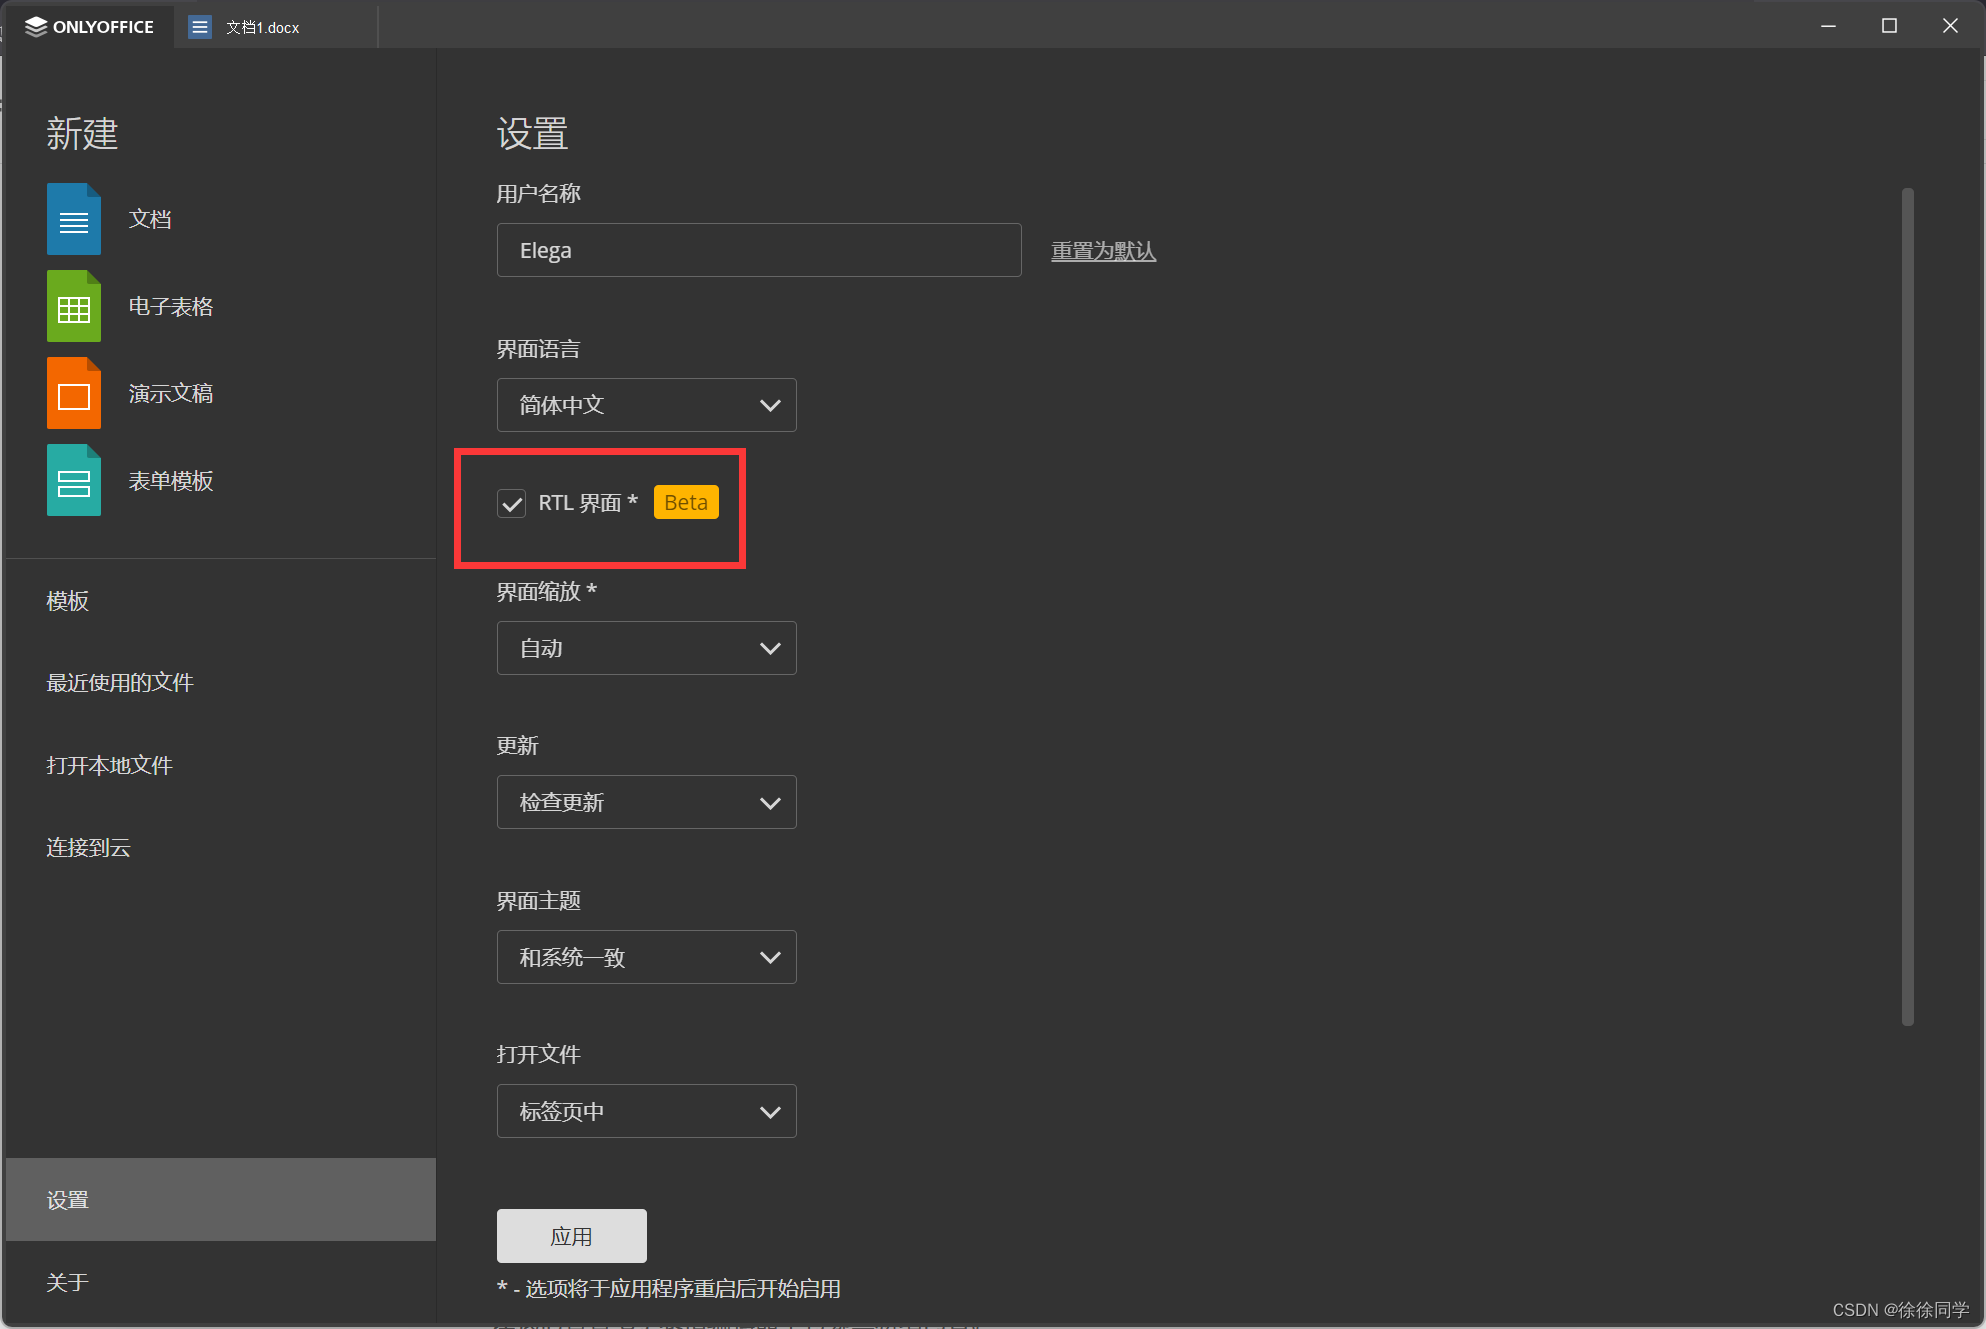Click the 重置为默认 link
The width and height of the screenshot is (1986, 1329).
coord(1103,251)
